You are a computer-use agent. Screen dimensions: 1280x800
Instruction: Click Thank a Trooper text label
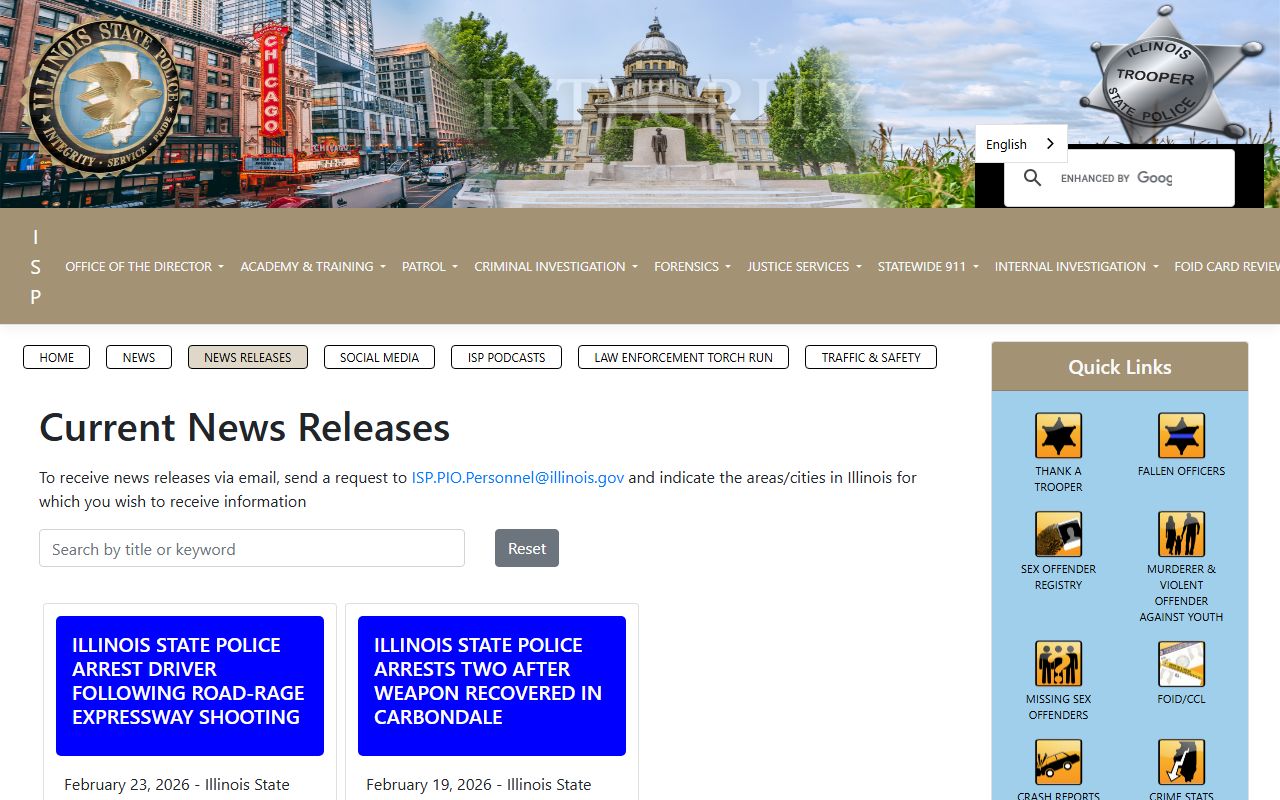click(1058, 479)
